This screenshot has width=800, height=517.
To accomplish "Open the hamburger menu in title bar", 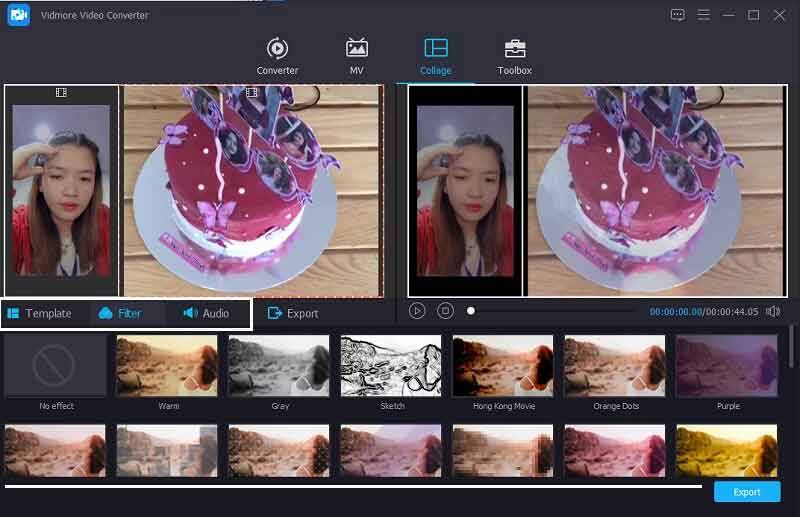I will click(704, 15).
